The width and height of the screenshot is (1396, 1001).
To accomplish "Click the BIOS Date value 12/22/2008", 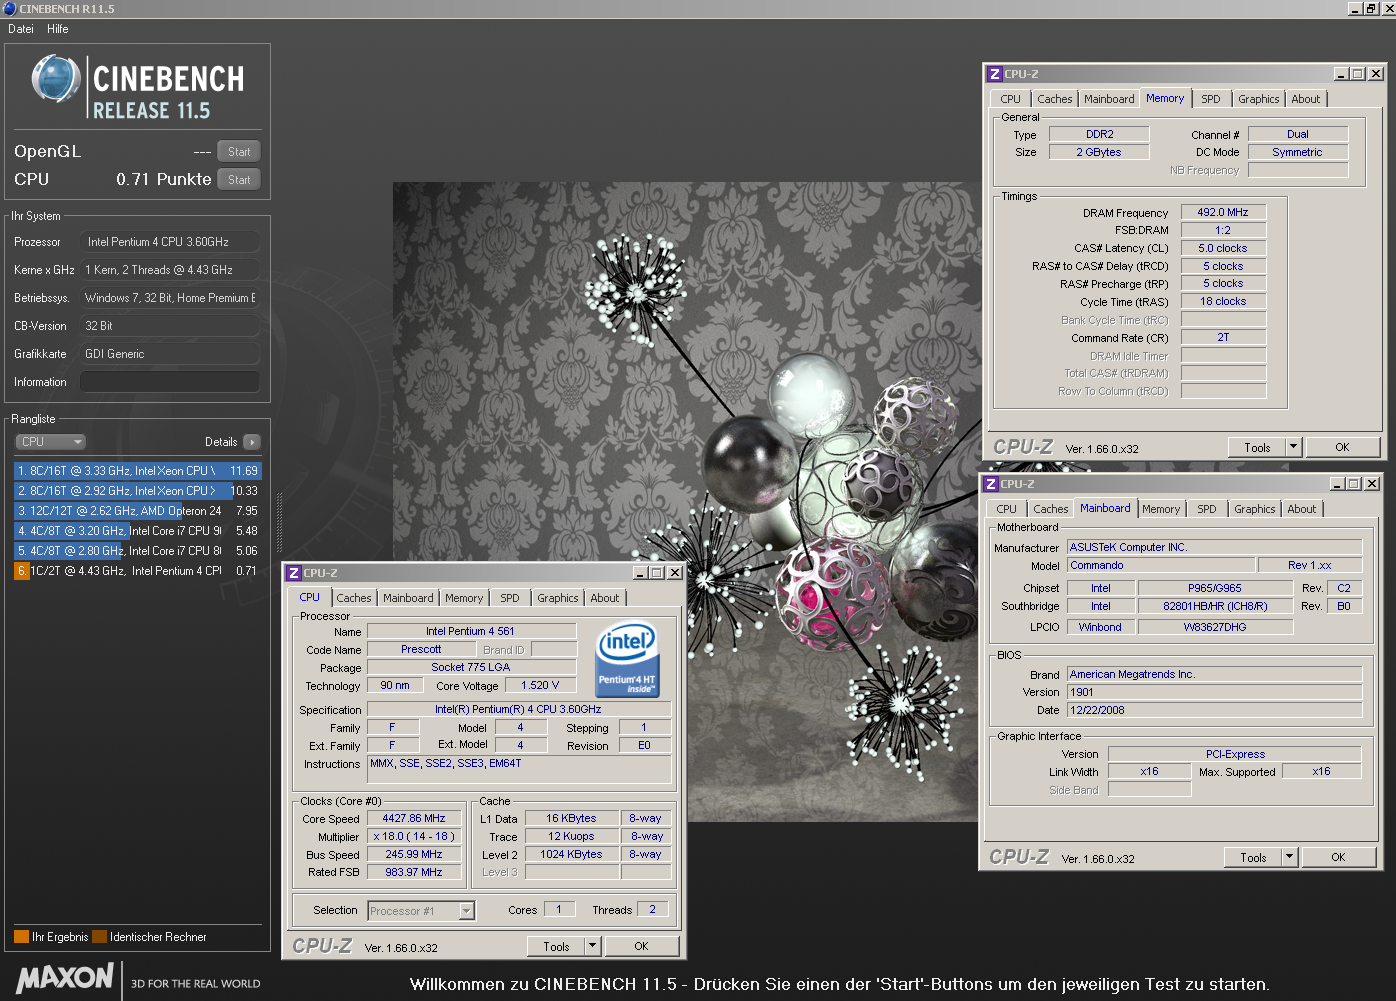I will pyautogui.click(x=1214, y=710).
